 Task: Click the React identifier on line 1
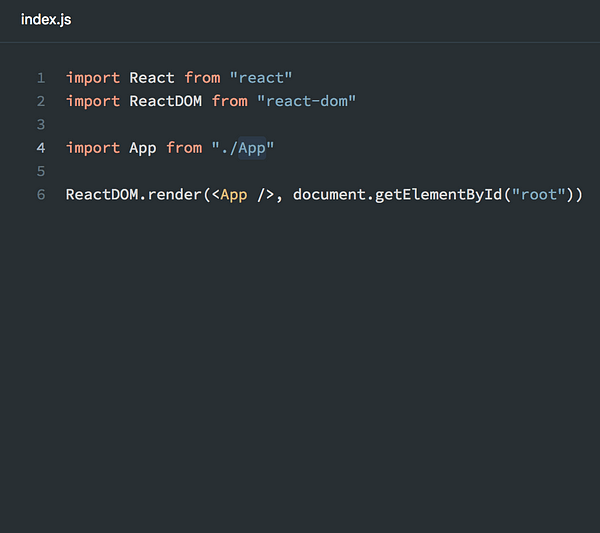click(152, 78)
